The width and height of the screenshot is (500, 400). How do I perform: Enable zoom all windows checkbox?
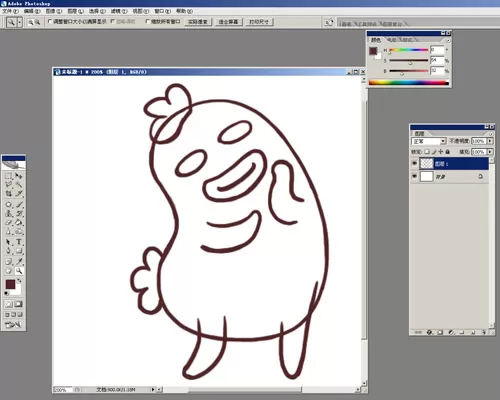(148, 21)
